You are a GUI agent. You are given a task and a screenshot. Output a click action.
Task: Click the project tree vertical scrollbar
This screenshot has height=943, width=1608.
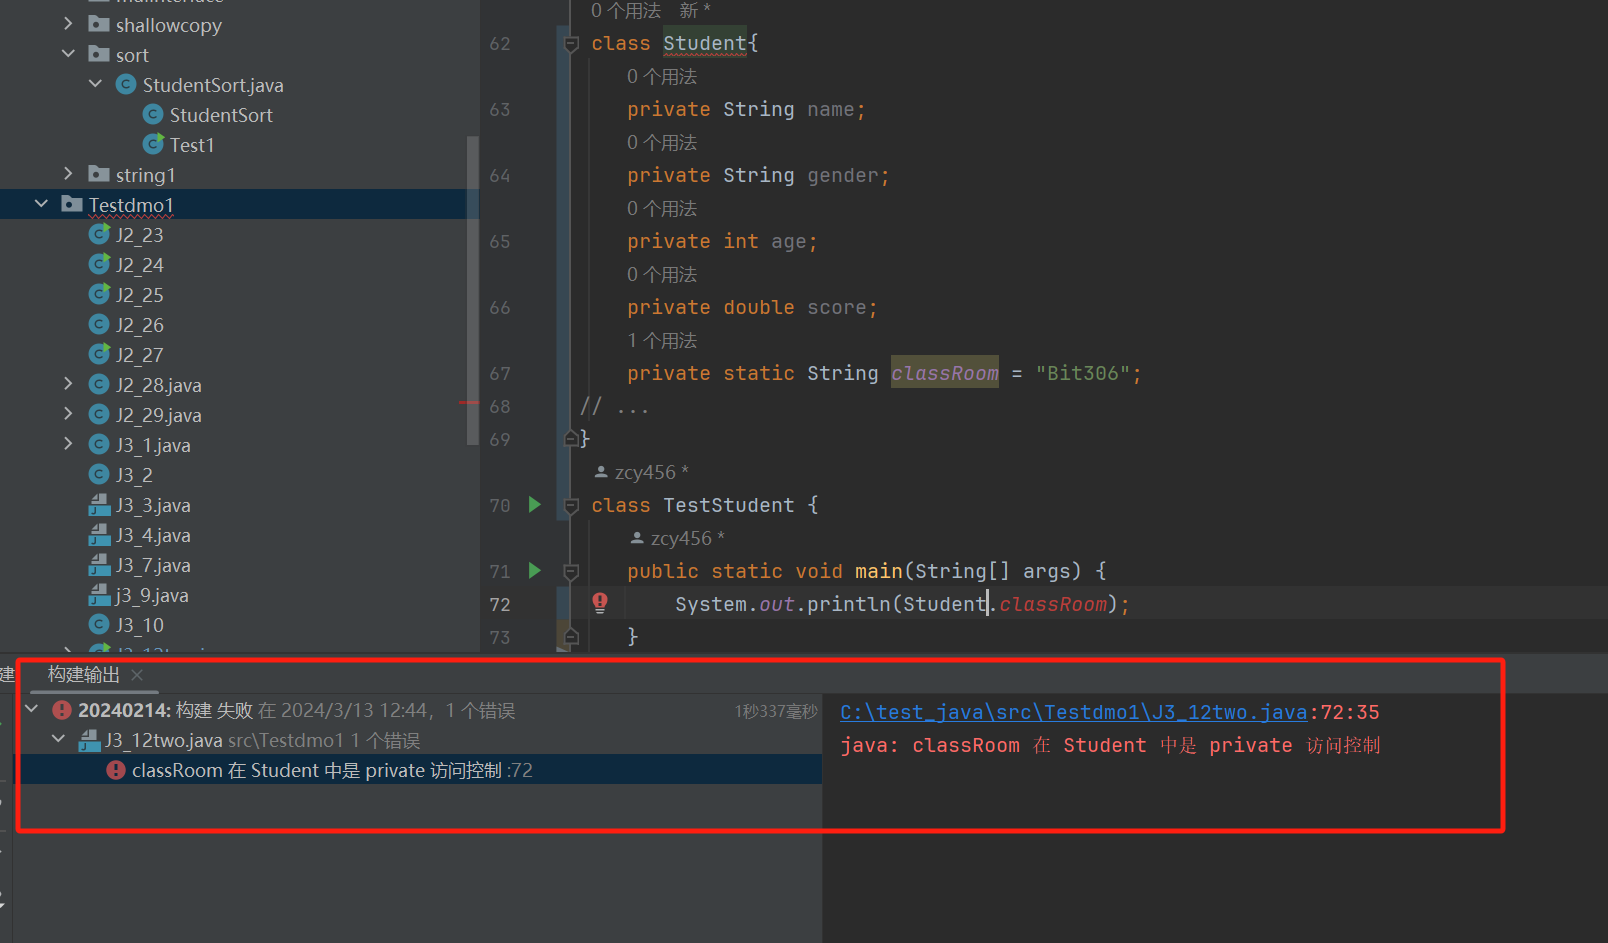(x=472, y=290)
